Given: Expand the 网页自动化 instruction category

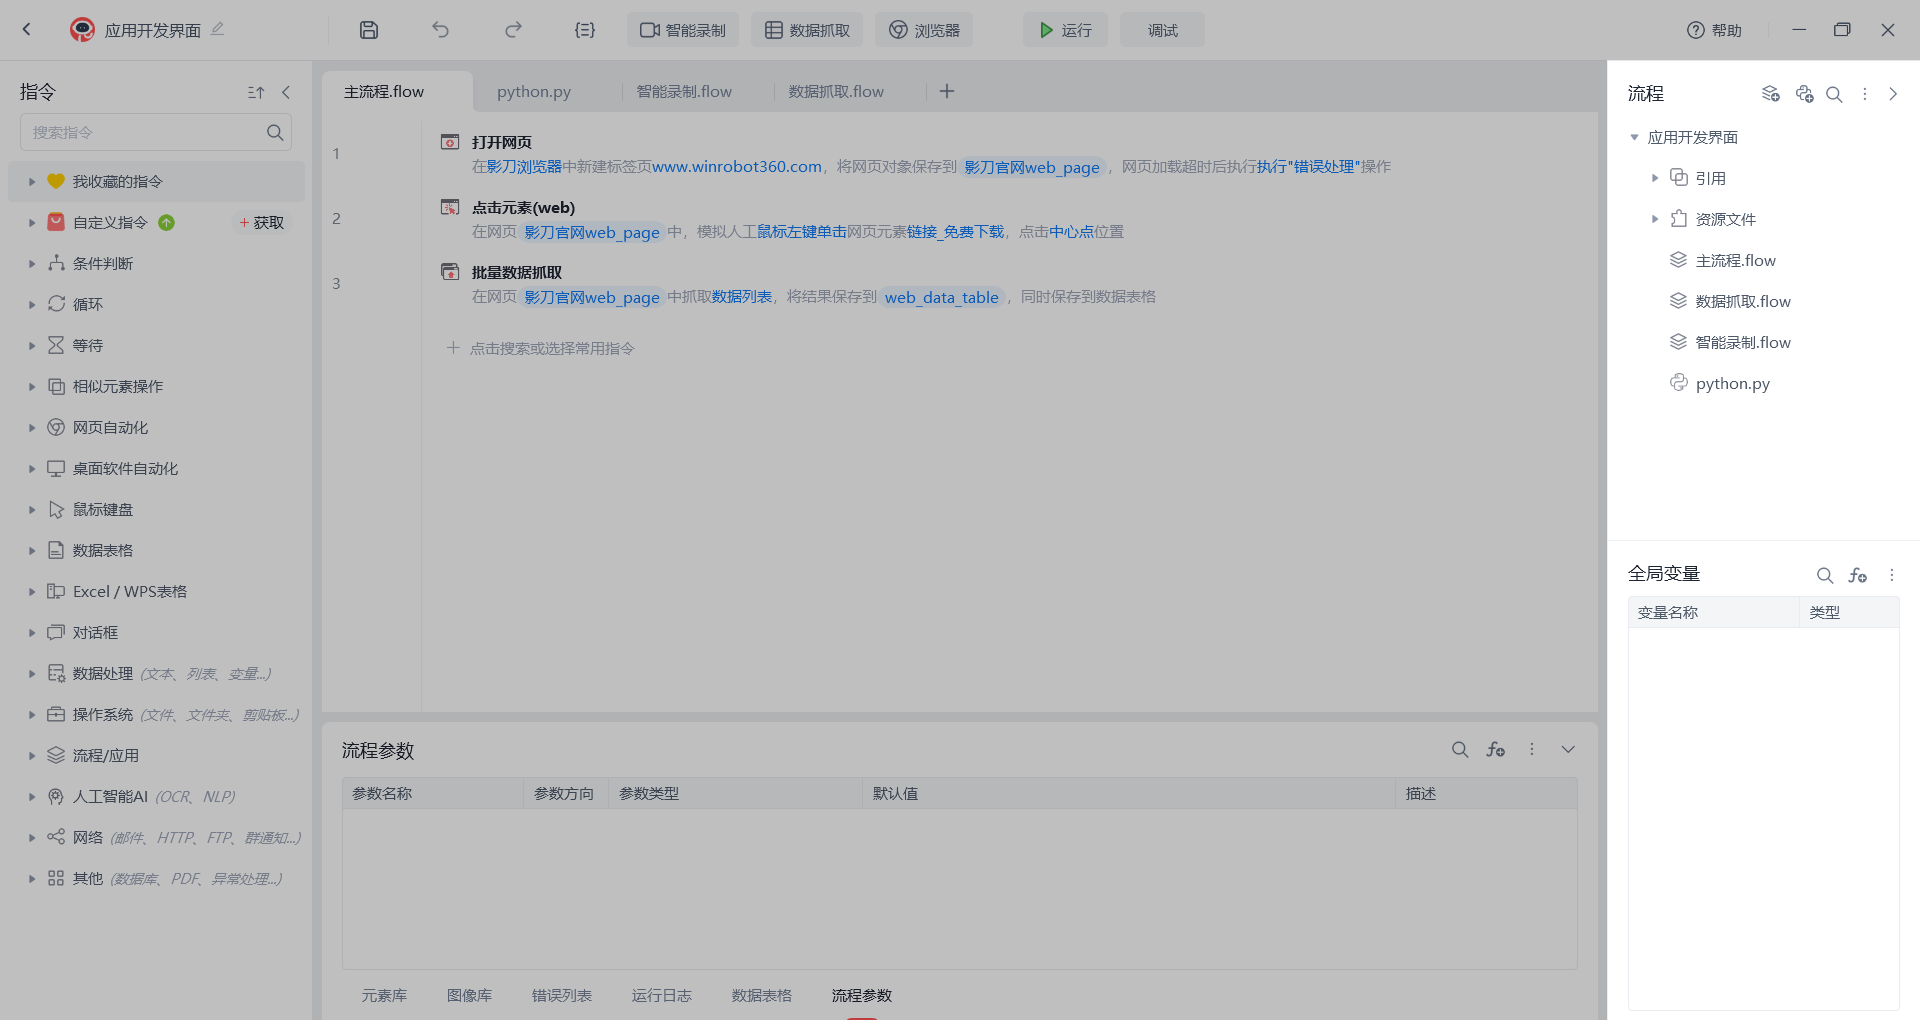Looking at the screenshot, I should (32, 428).
